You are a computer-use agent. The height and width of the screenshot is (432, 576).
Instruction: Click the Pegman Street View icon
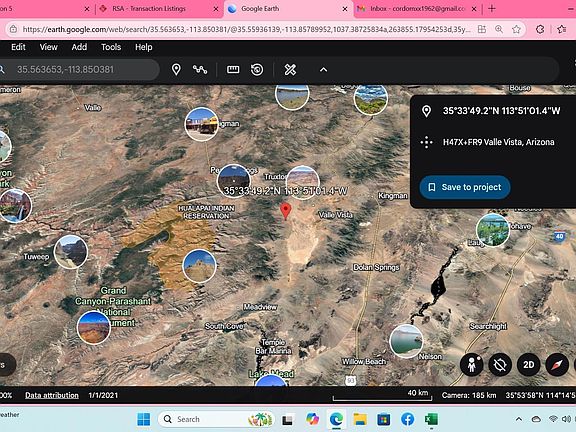(x=472, y=365)
